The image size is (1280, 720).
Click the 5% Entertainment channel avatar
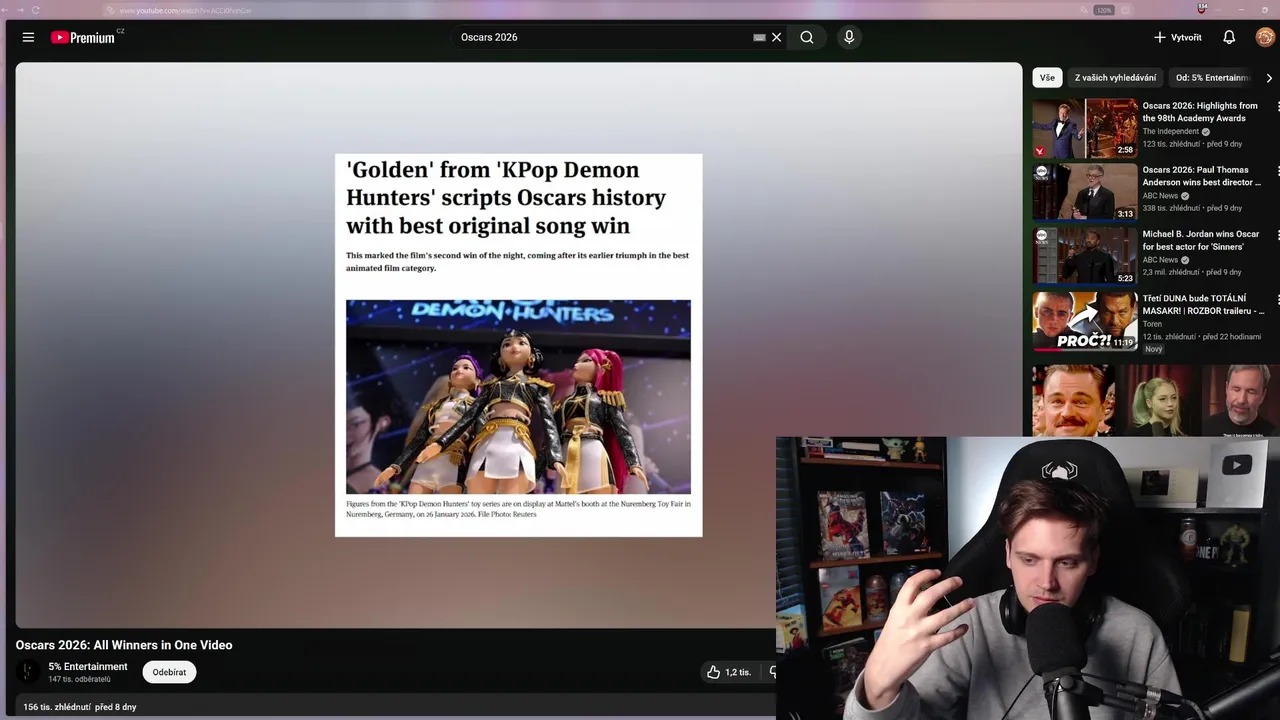28,672
